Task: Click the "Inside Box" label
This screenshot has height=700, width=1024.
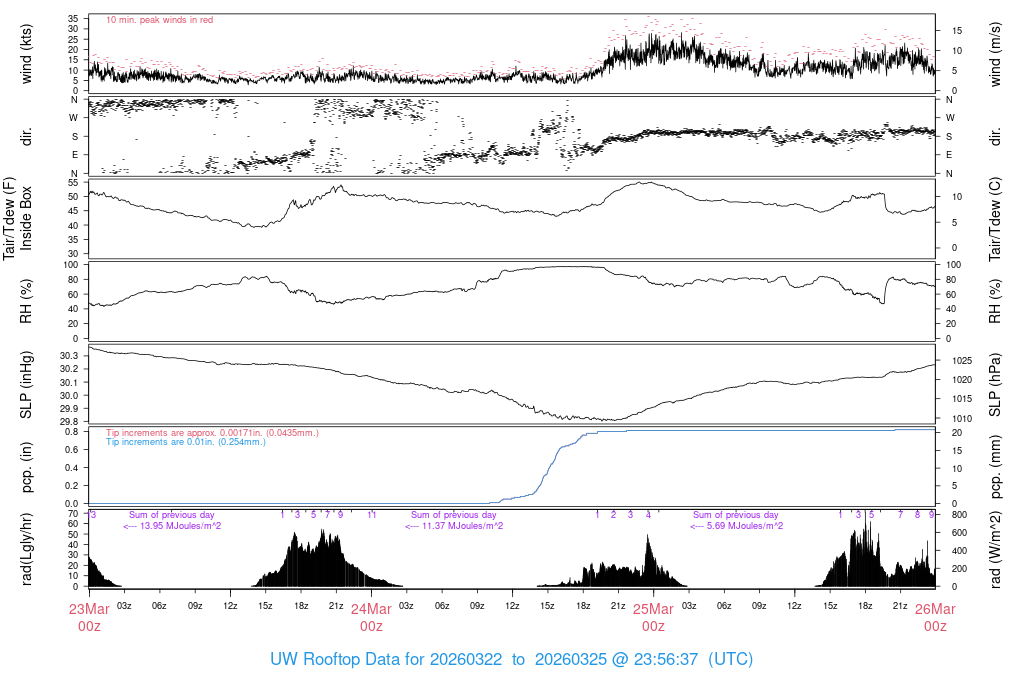Action: (x=26, y=218)
